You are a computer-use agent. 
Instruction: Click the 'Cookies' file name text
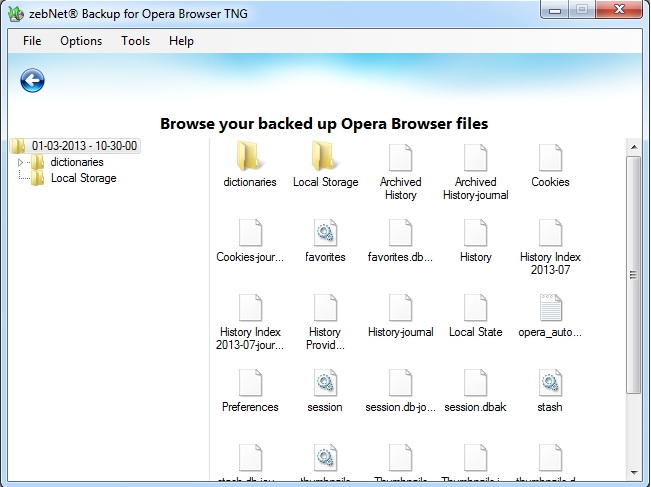(550, 182)
